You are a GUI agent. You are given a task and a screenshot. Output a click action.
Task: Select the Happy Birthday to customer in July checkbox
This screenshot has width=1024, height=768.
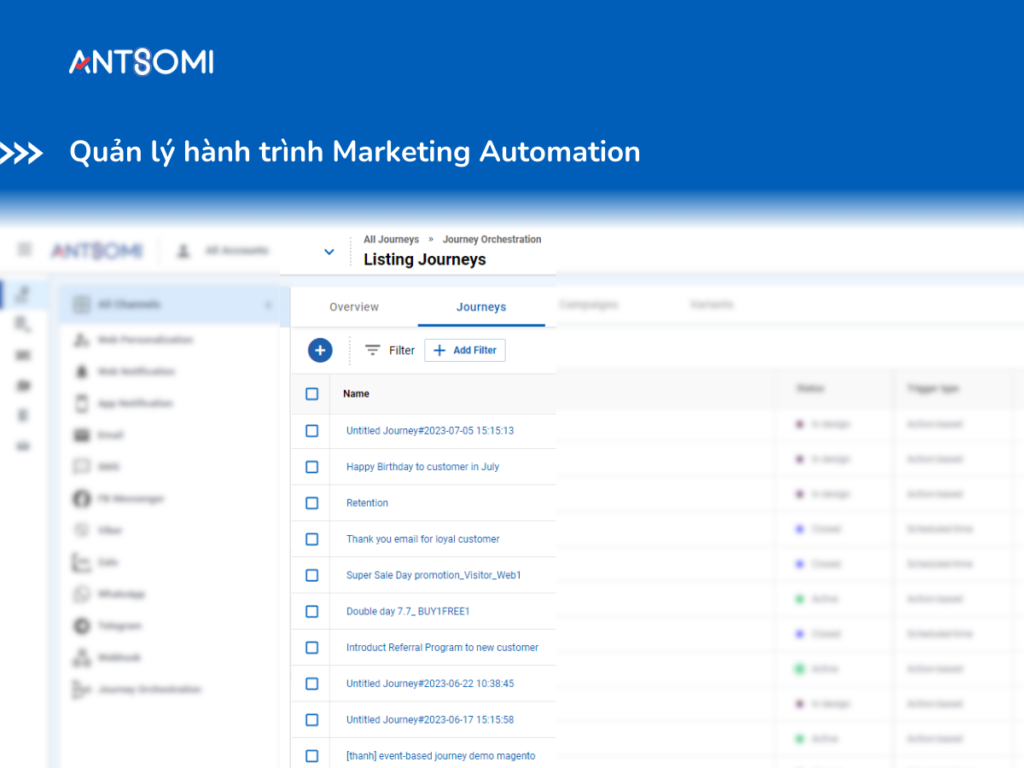(x=312, y=467)
